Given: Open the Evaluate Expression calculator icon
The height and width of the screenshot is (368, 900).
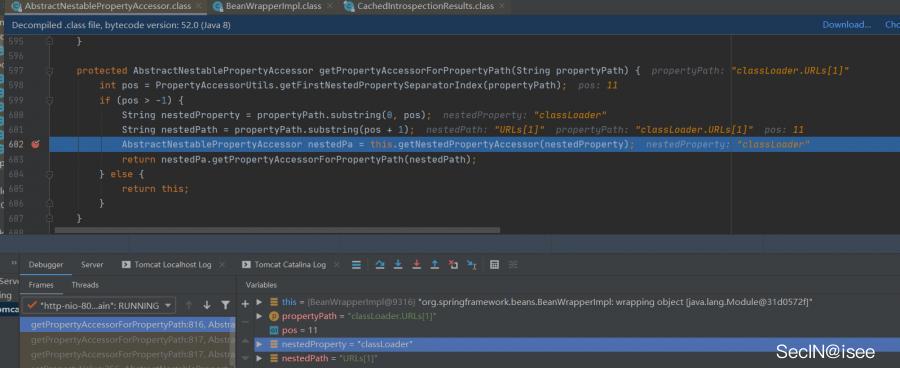Looking at the screenshot, I should pyautogui.click(x=494, y=265).
